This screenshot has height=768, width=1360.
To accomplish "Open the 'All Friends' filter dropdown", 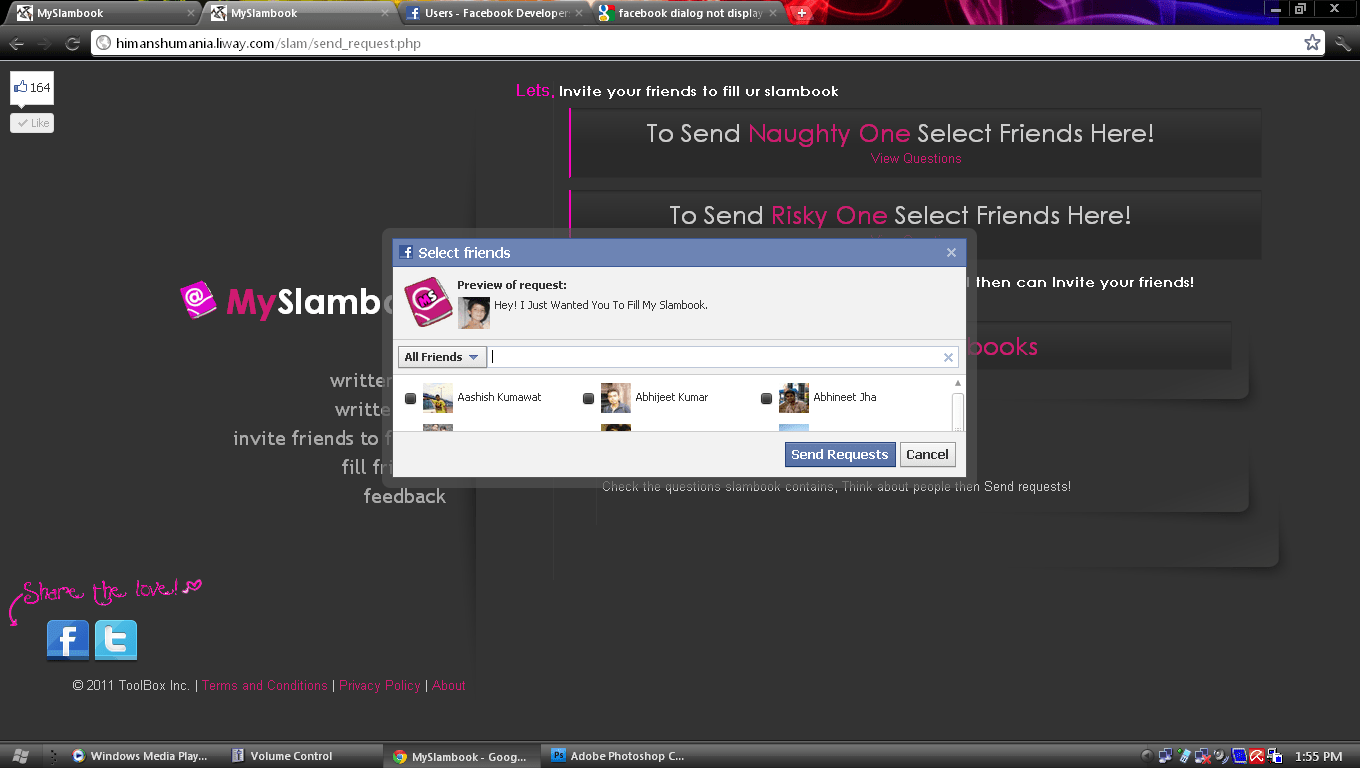I will pyautogui.click(x=441, y=356).
